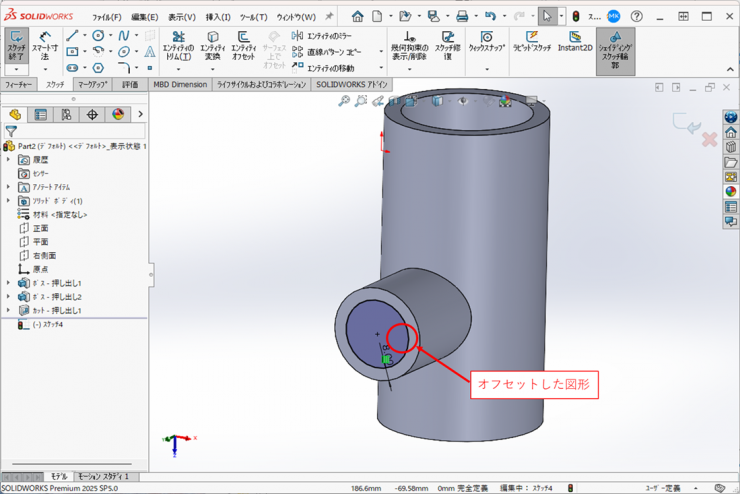This screenshot has height=494, width=740.
Task: Open the Quick Snaps (クイックスナップ) tool
Action: point(486,42)
